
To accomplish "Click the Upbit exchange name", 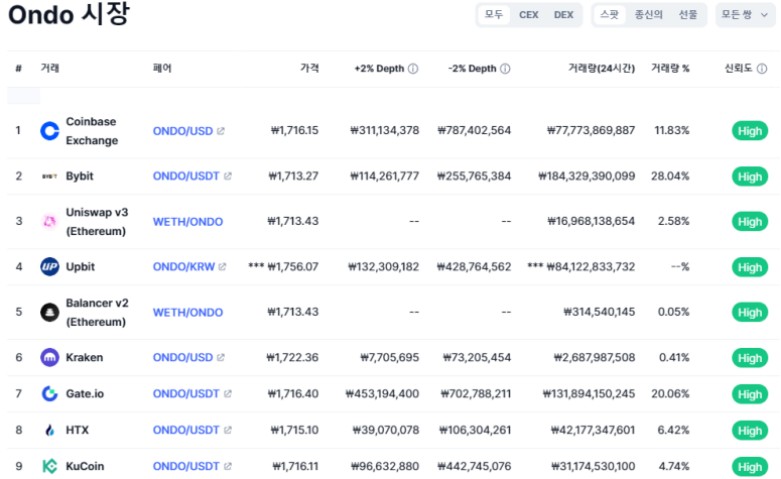I will [x=80, y=267].
